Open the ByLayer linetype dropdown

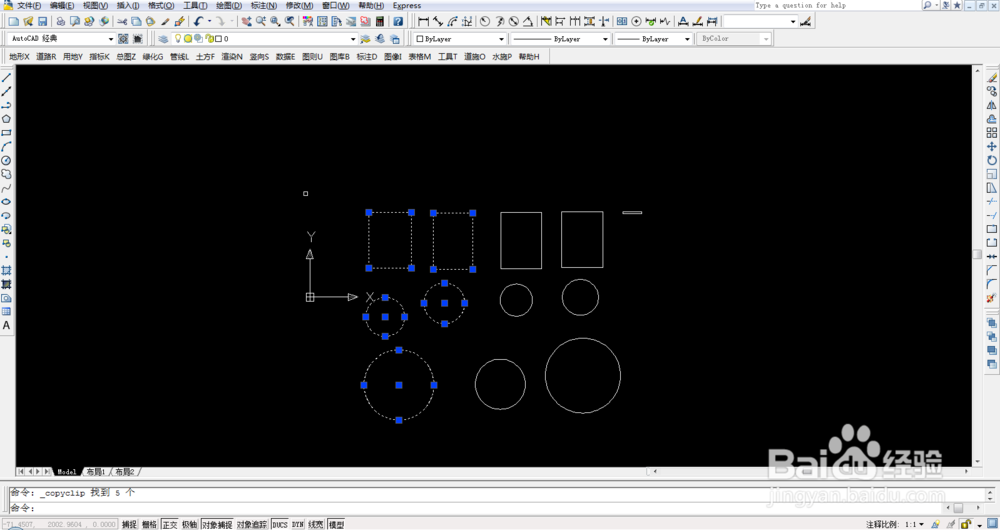[x=561, y=39]
